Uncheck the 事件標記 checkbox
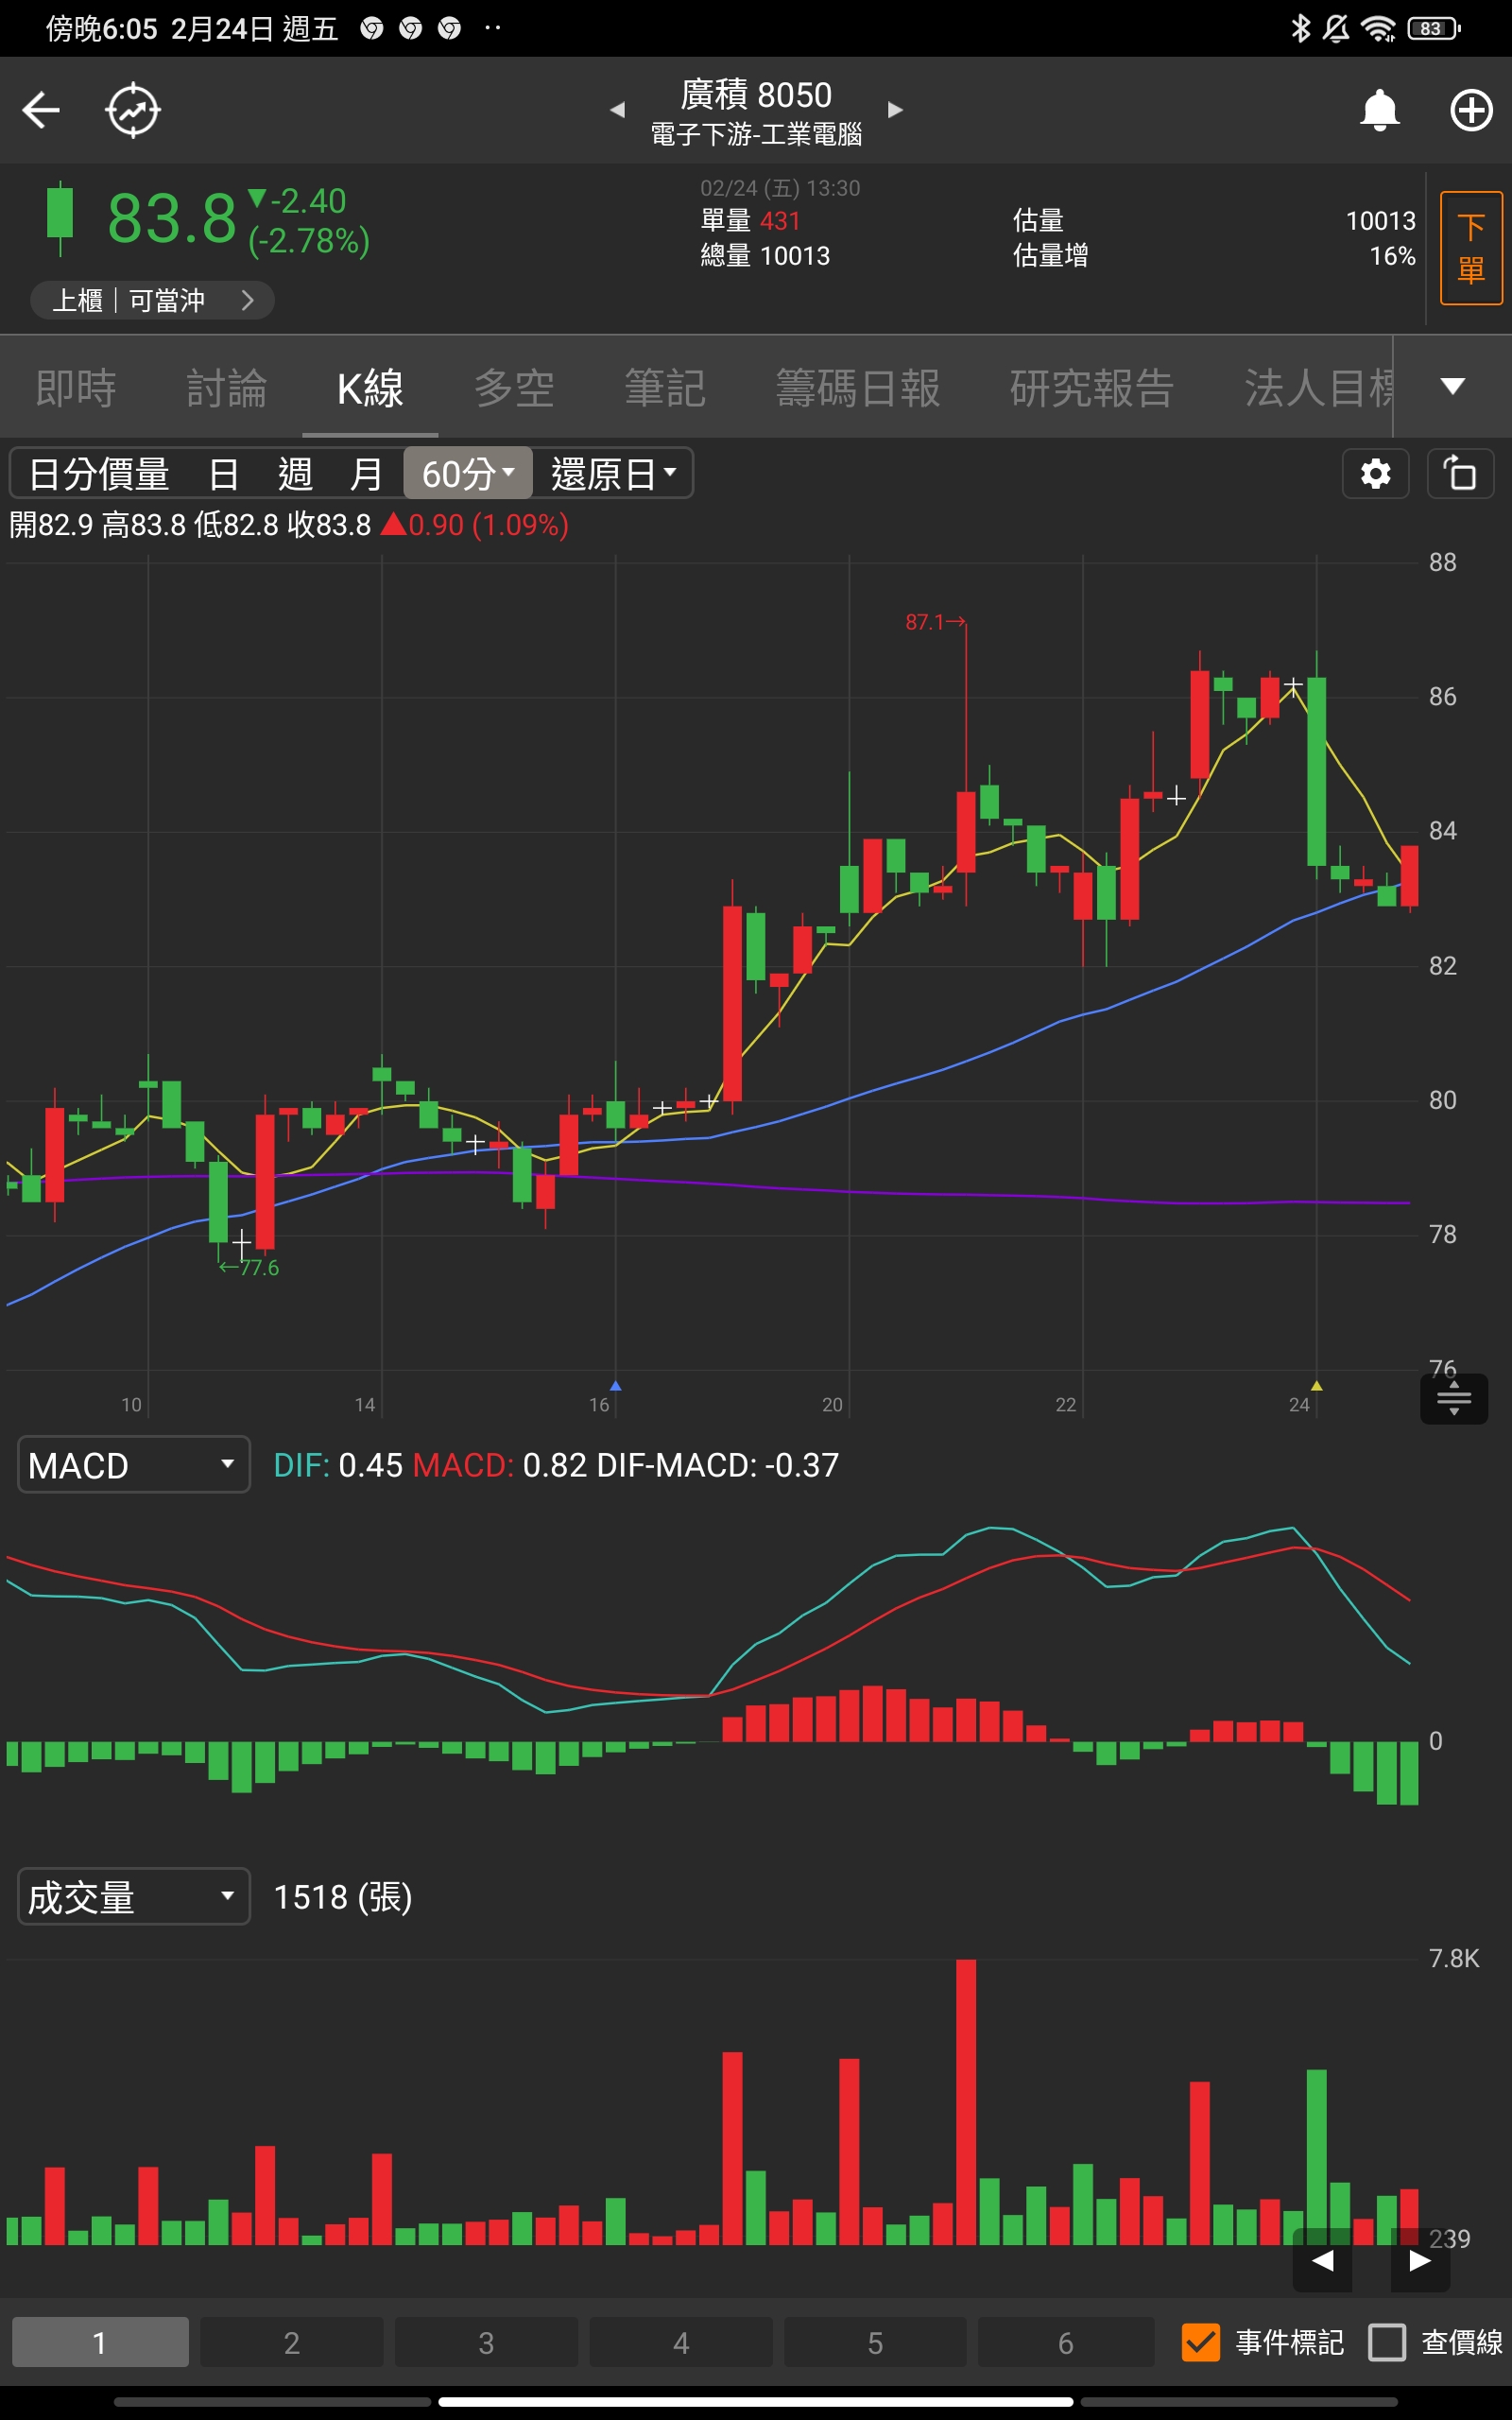1512x2420 pixels. pos(1200,2342)
